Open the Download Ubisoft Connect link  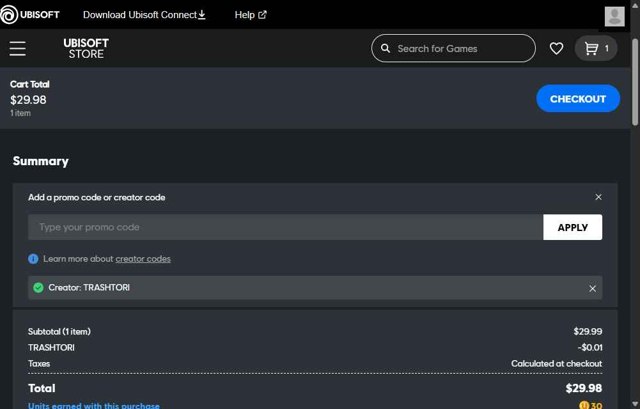click(144, 15)
